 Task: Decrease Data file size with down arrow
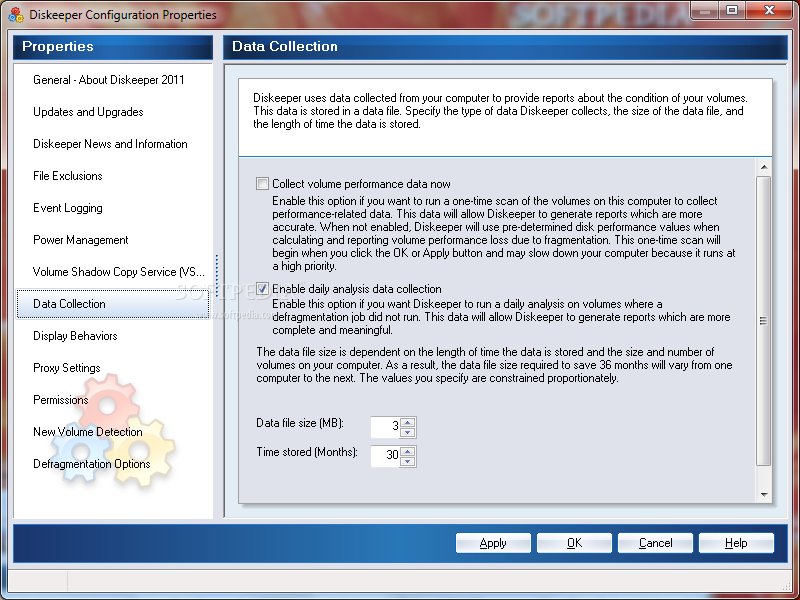point(408,433)
